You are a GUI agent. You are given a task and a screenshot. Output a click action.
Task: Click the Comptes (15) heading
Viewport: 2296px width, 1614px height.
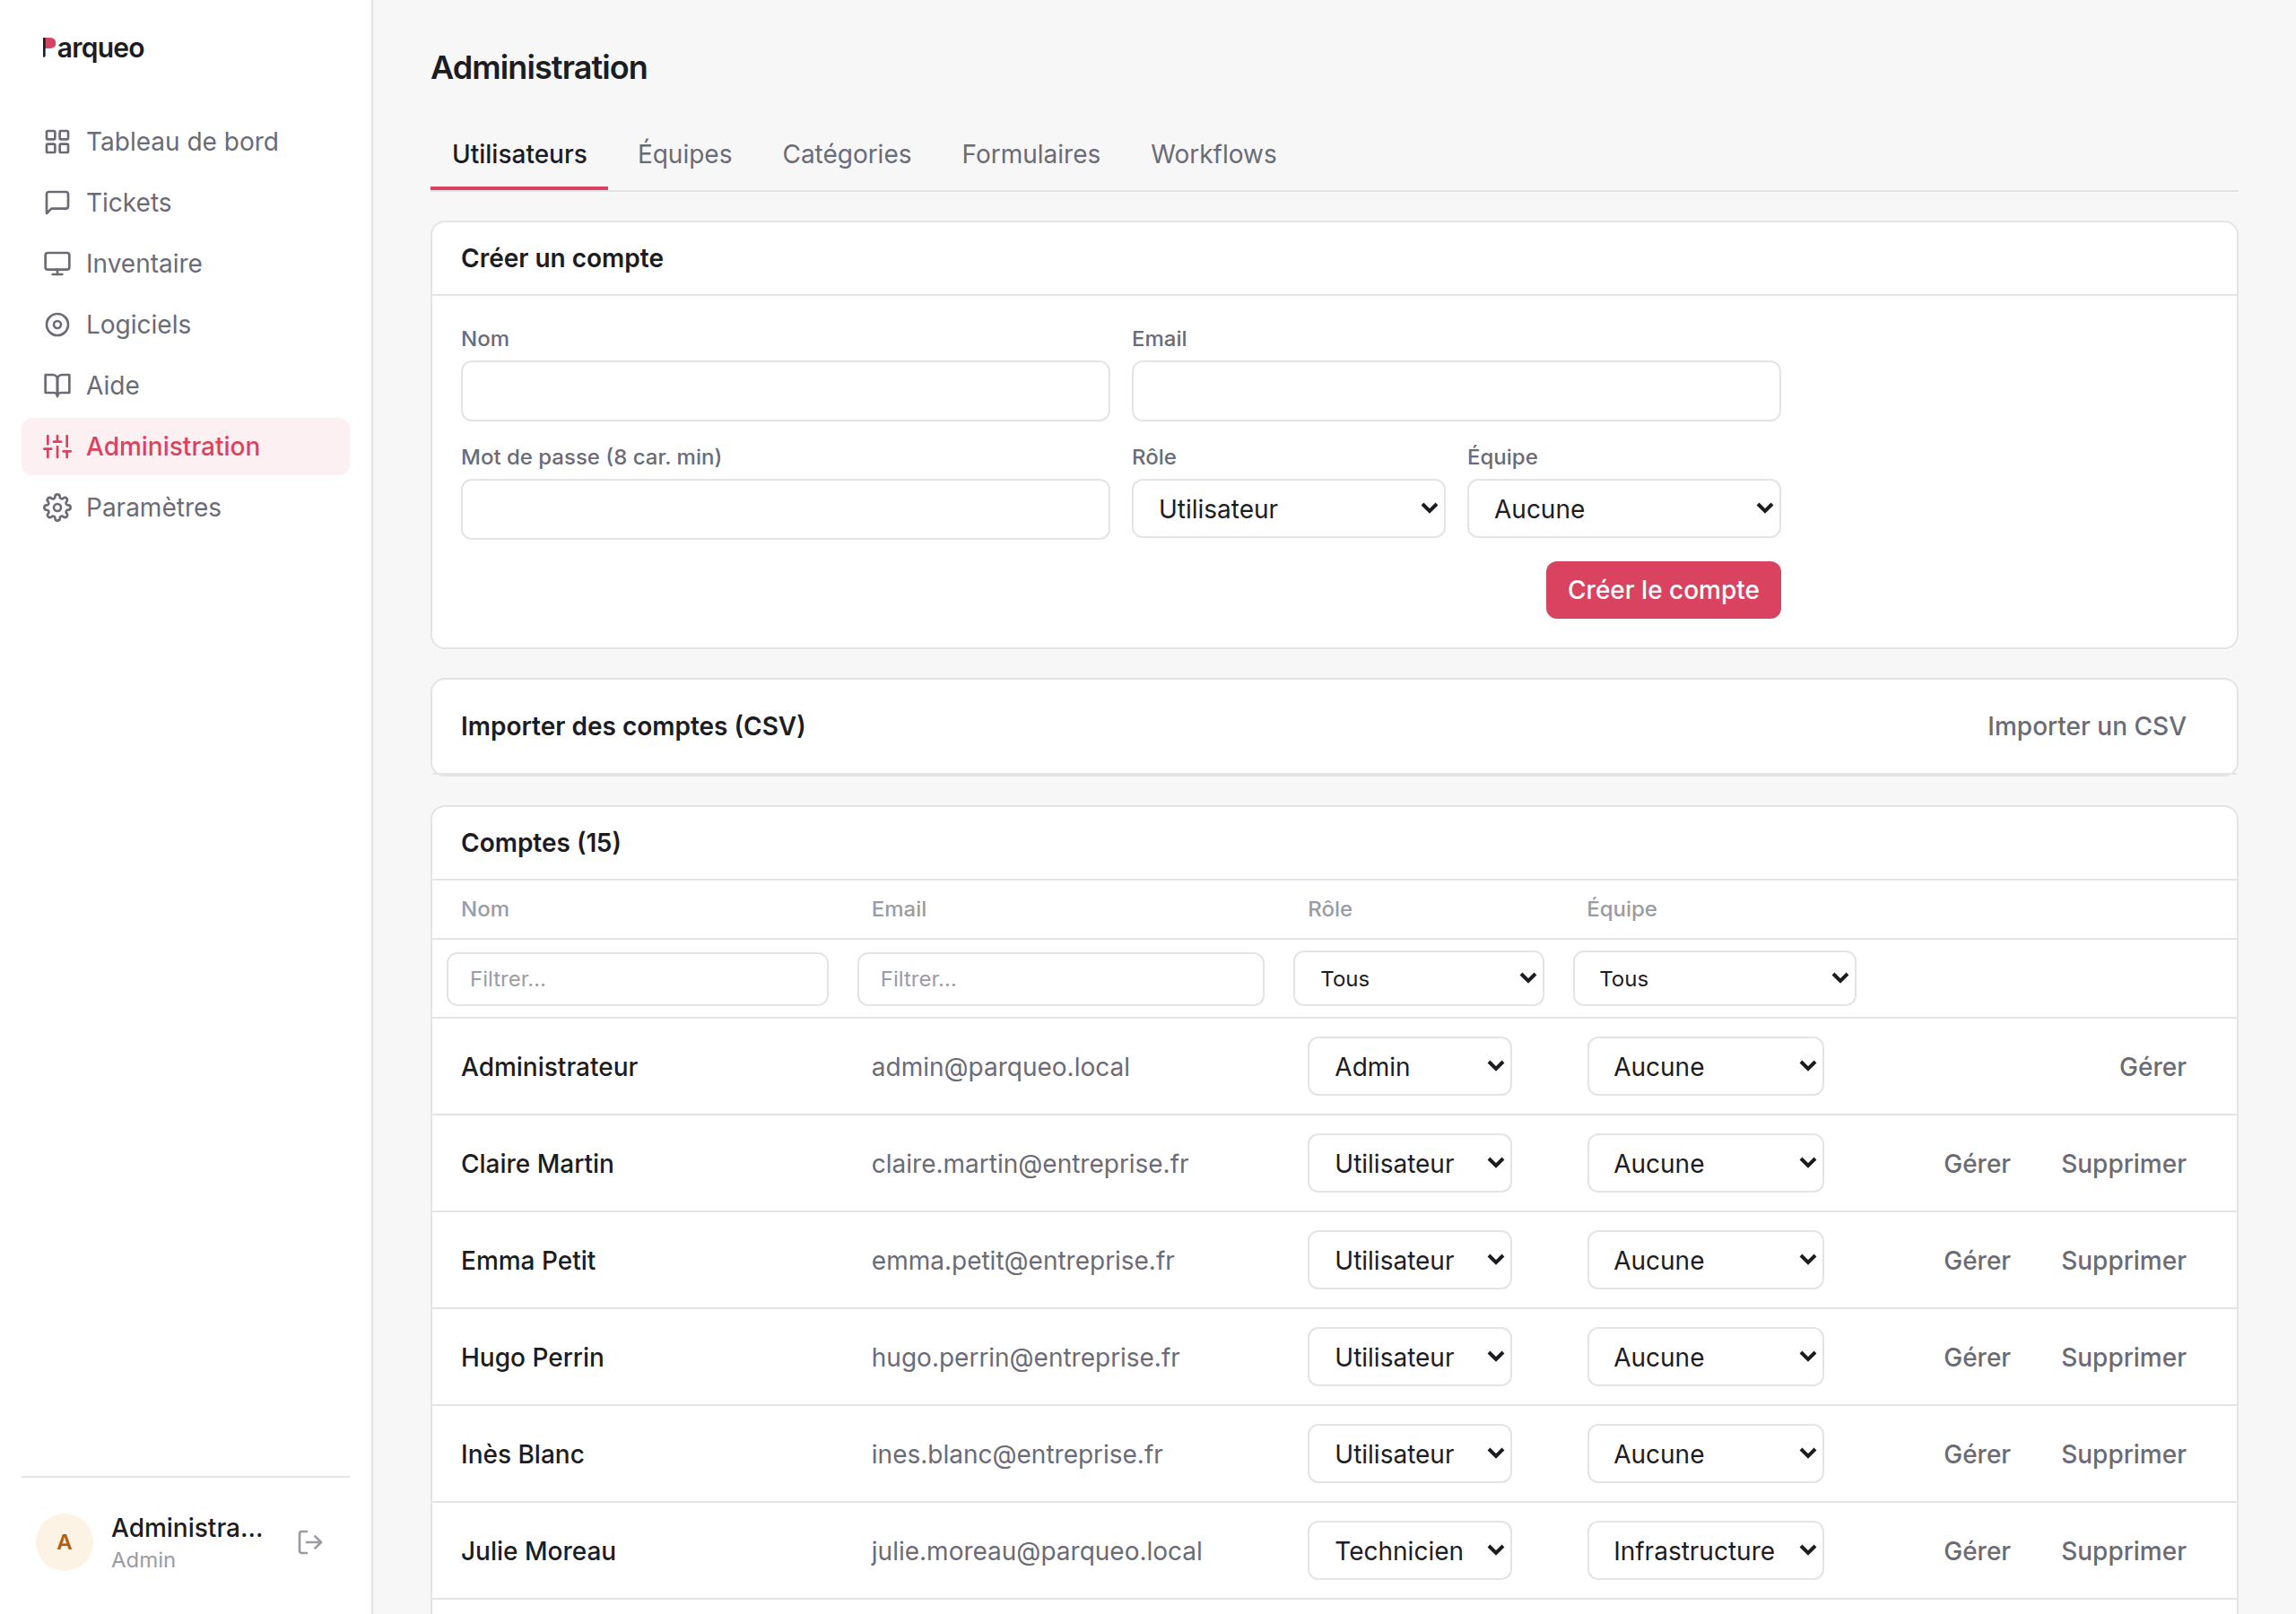coord(541,843)
